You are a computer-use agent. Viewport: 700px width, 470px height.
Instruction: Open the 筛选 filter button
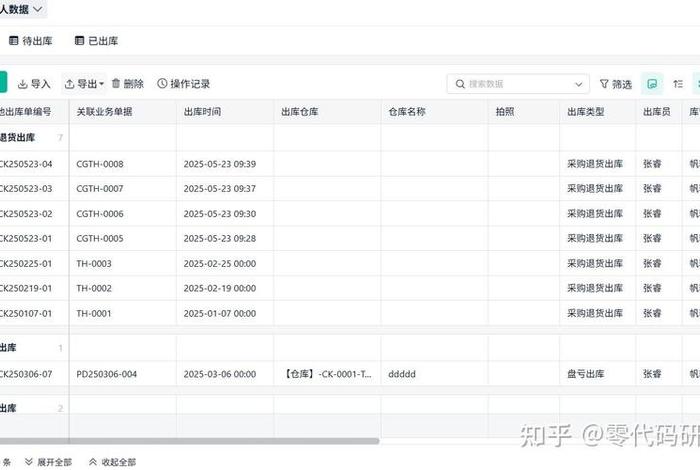616,84
